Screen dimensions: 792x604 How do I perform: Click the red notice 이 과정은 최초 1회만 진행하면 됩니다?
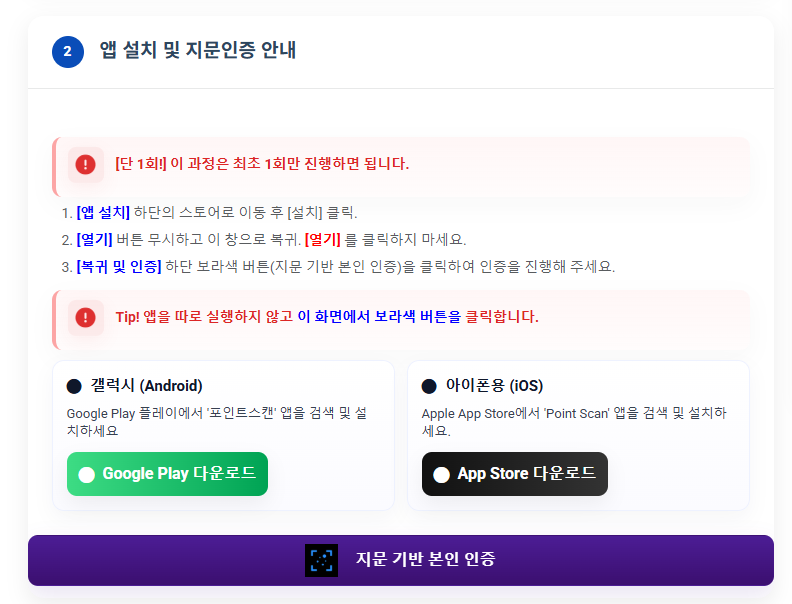point(289,164)
